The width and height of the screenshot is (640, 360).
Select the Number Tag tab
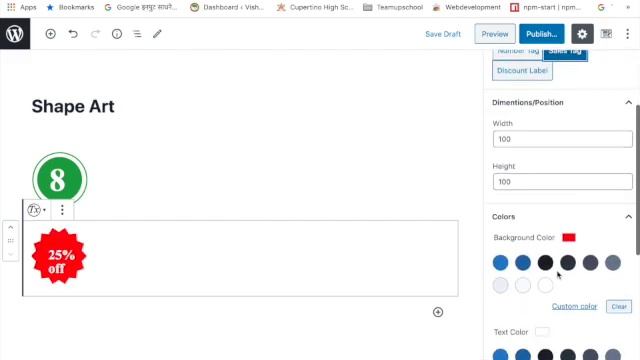click(518, 55)
